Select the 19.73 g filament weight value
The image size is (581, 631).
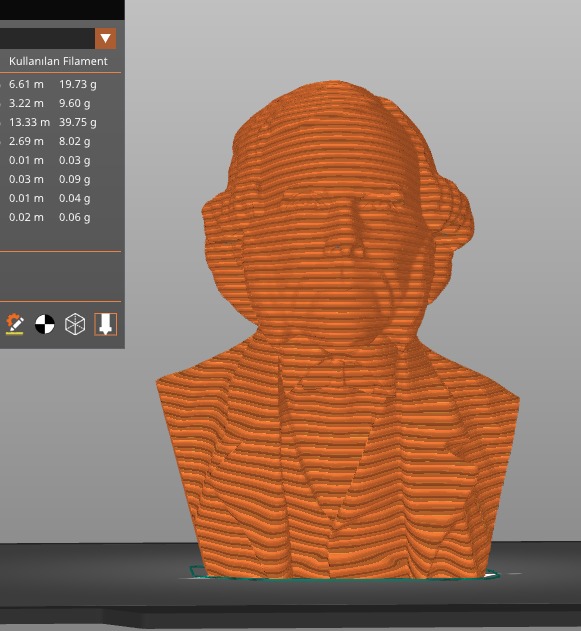tap(78, 84)
